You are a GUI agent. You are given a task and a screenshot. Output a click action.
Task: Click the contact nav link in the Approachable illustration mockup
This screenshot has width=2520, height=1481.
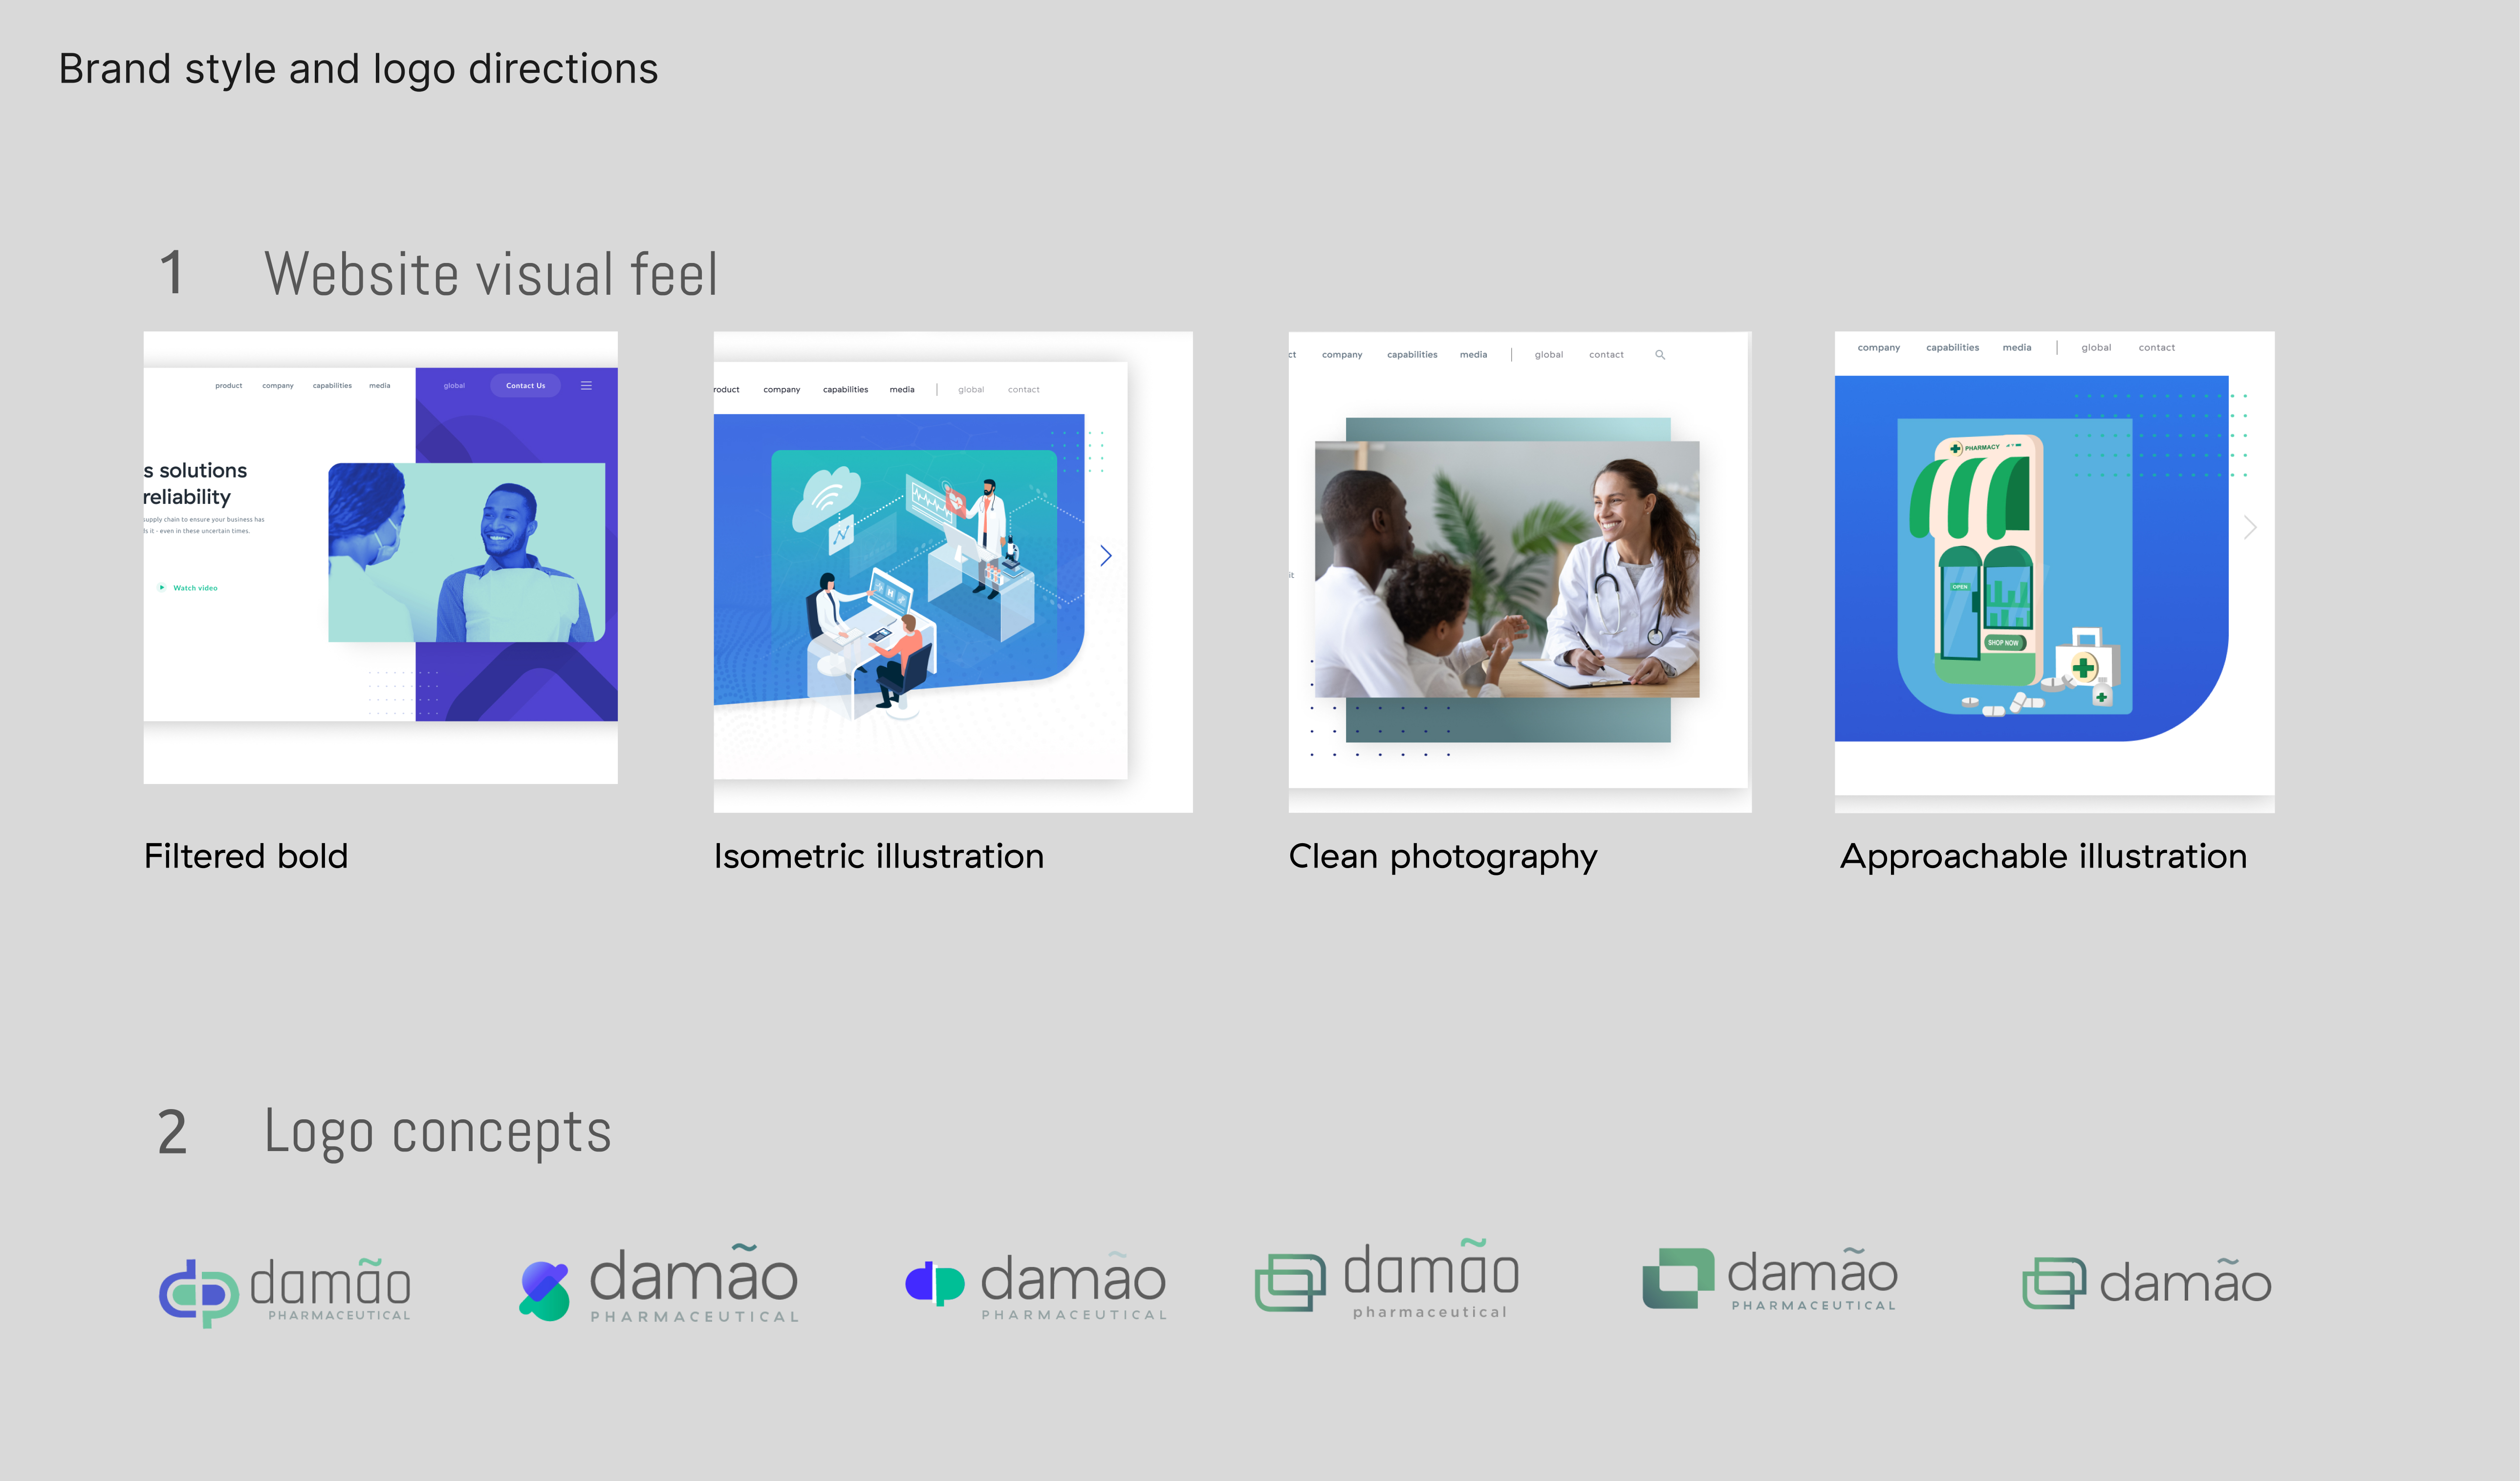coord(2157,347)
